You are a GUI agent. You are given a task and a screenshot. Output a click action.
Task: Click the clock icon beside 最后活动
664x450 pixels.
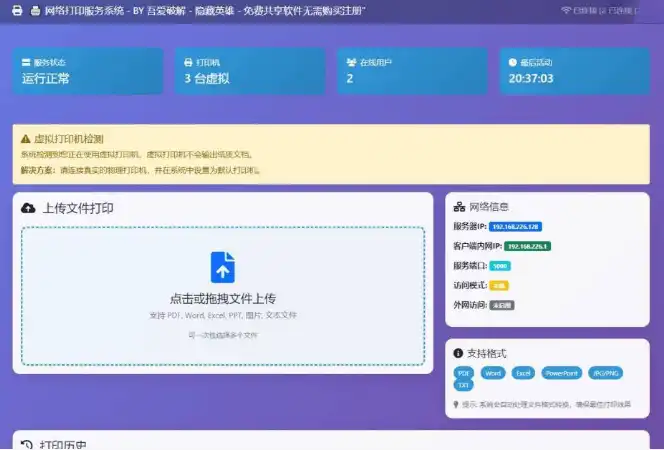(513, 63)
